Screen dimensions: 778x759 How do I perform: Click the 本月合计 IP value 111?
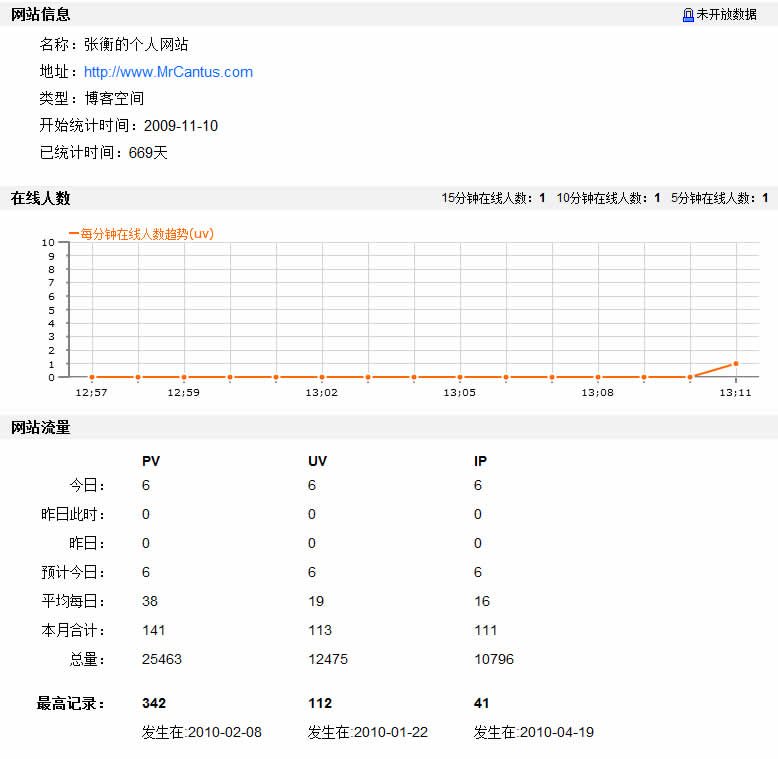[x=486, y=631]
